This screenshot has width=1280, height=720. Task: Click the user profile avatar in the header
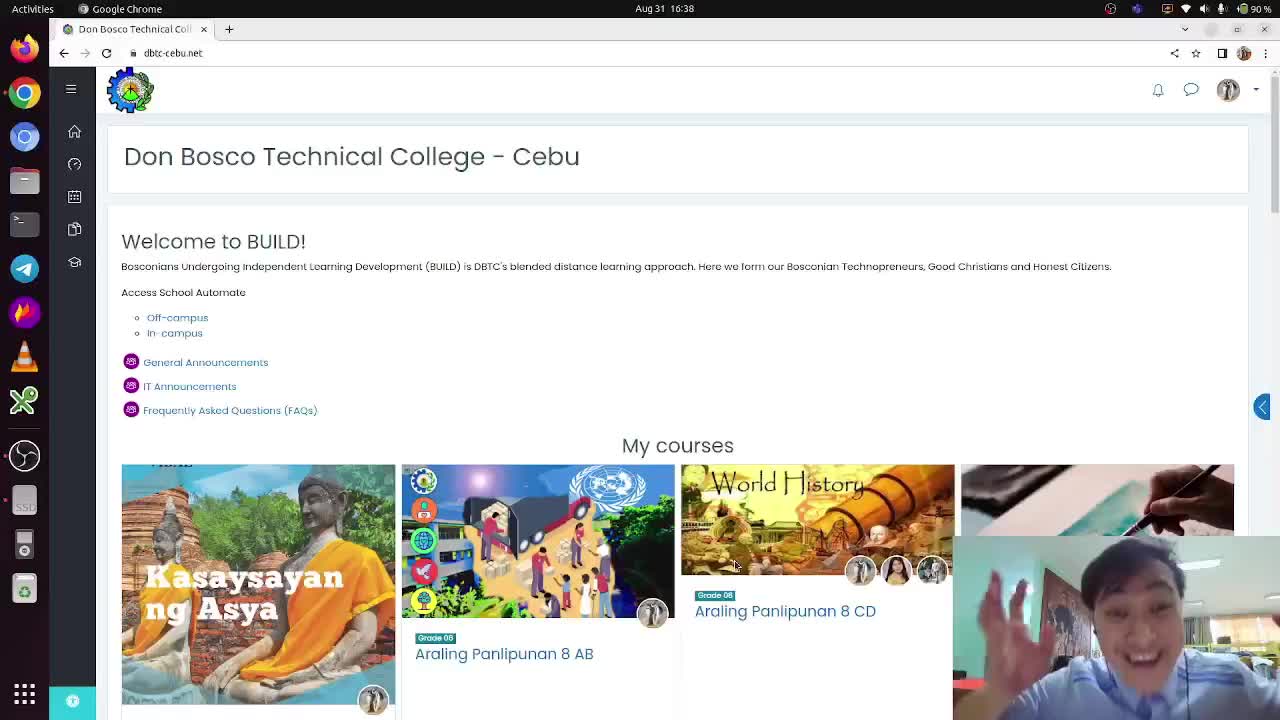pos(1228,90)
